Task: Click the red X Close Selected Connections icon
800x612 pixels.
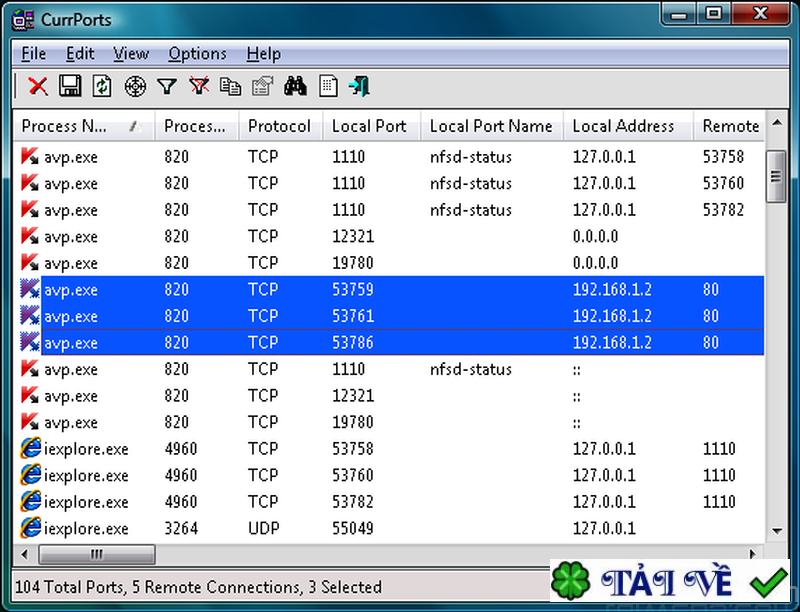Action: [x=38, y=87]
